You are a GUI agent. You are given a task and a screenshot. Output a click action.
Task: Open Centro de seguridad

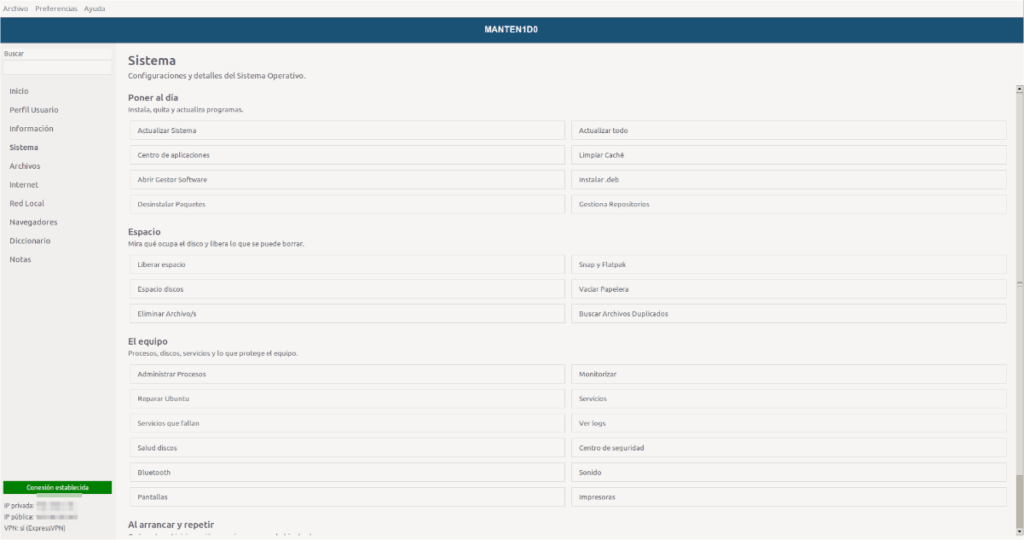[x=788, y=448]
